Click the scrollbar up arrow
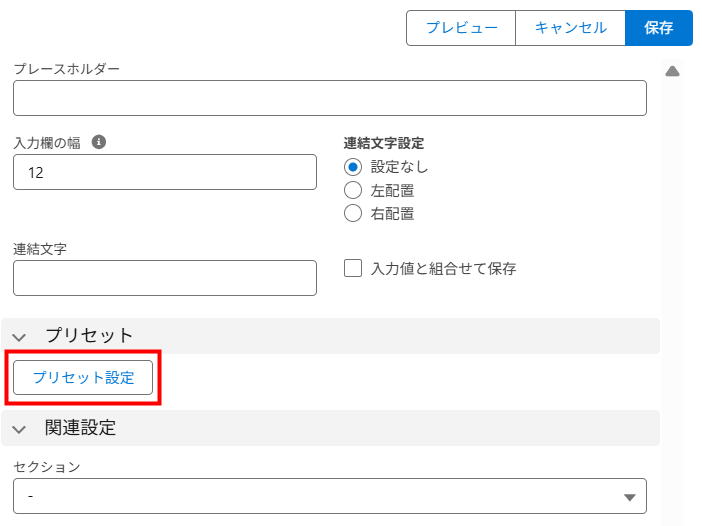 (673, 71)
